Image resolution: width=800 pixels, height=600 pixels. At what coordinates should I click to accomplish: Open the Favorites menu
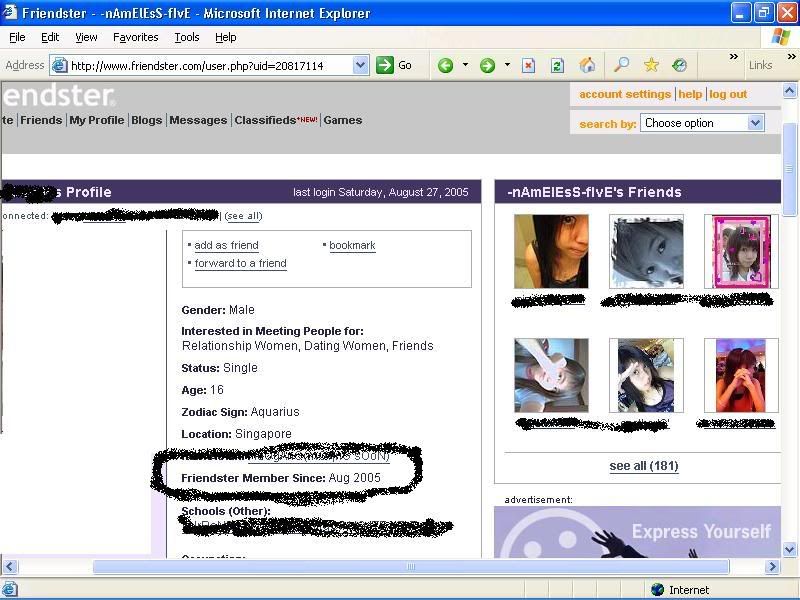click(x=136, y=37)
